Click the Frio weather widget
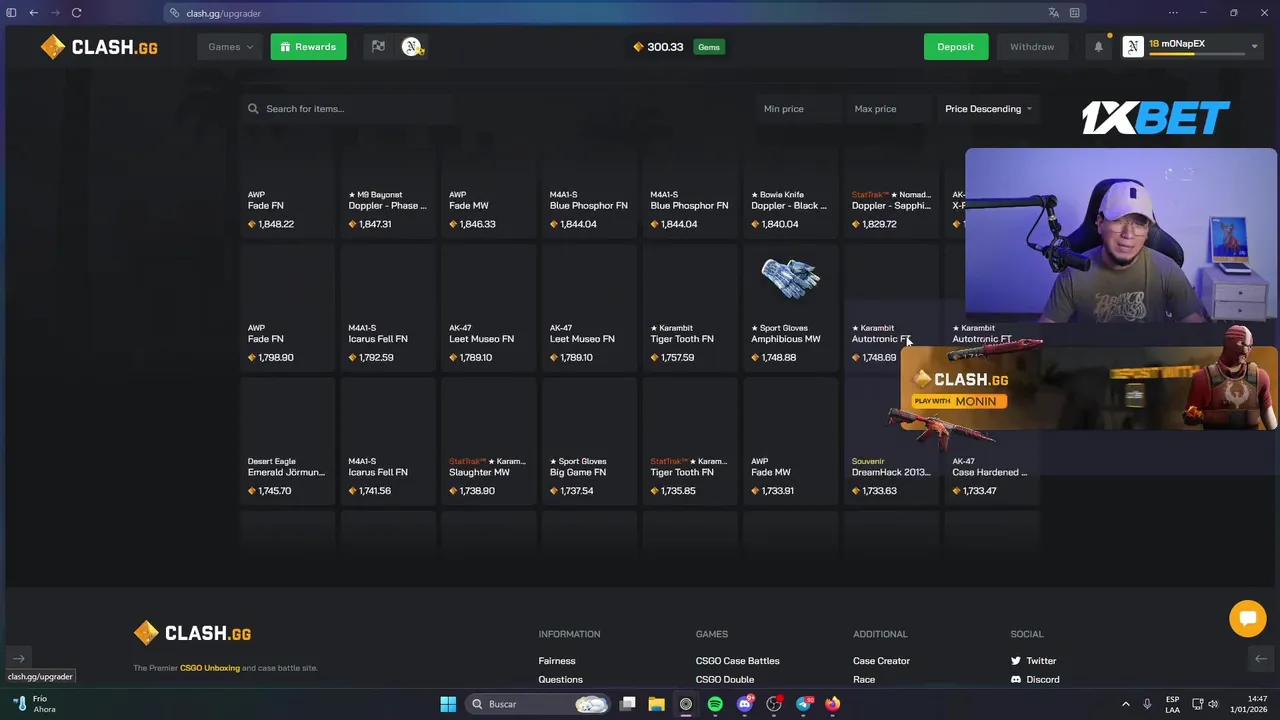This screenshot has height=720, width=1280. point(34,704)
